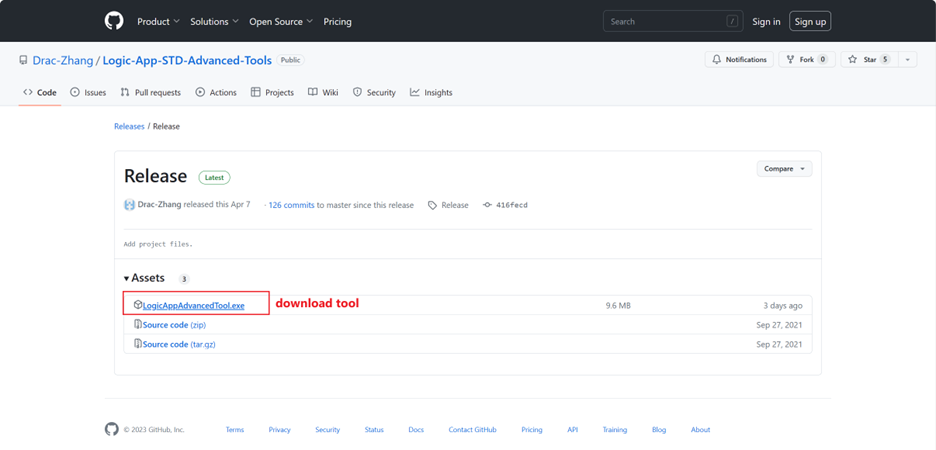Screen dimensions: 936x450
Task: Go to the Pricing page in header
Action: pos(337,21)
